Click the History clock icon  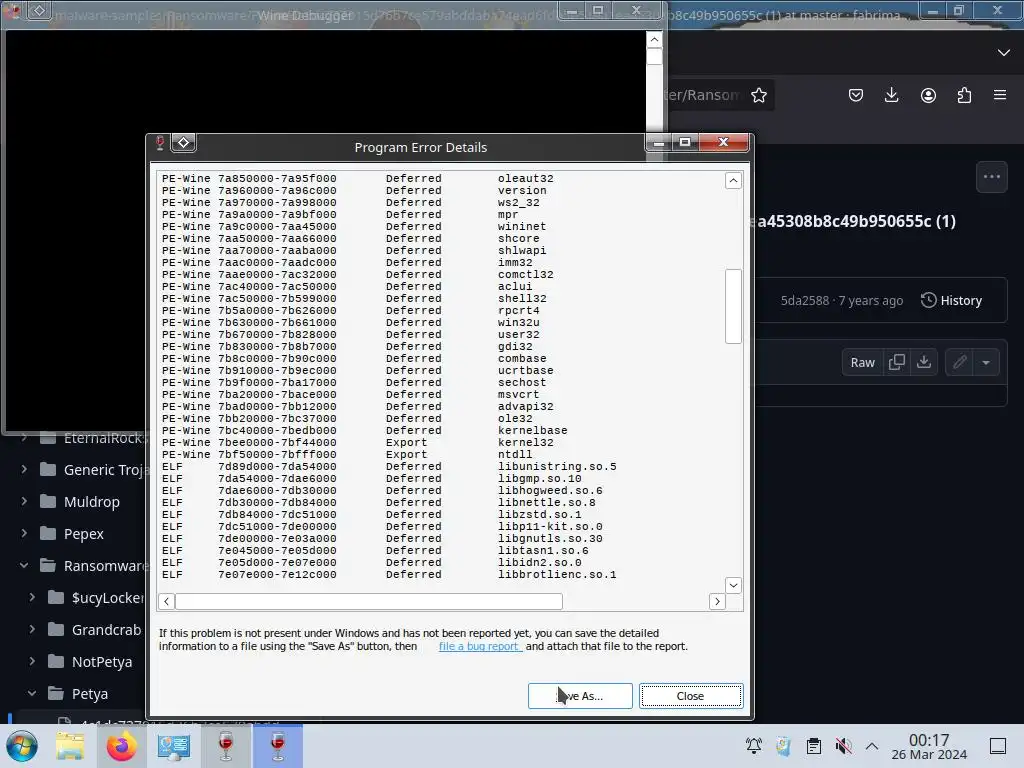coord(928,300)
